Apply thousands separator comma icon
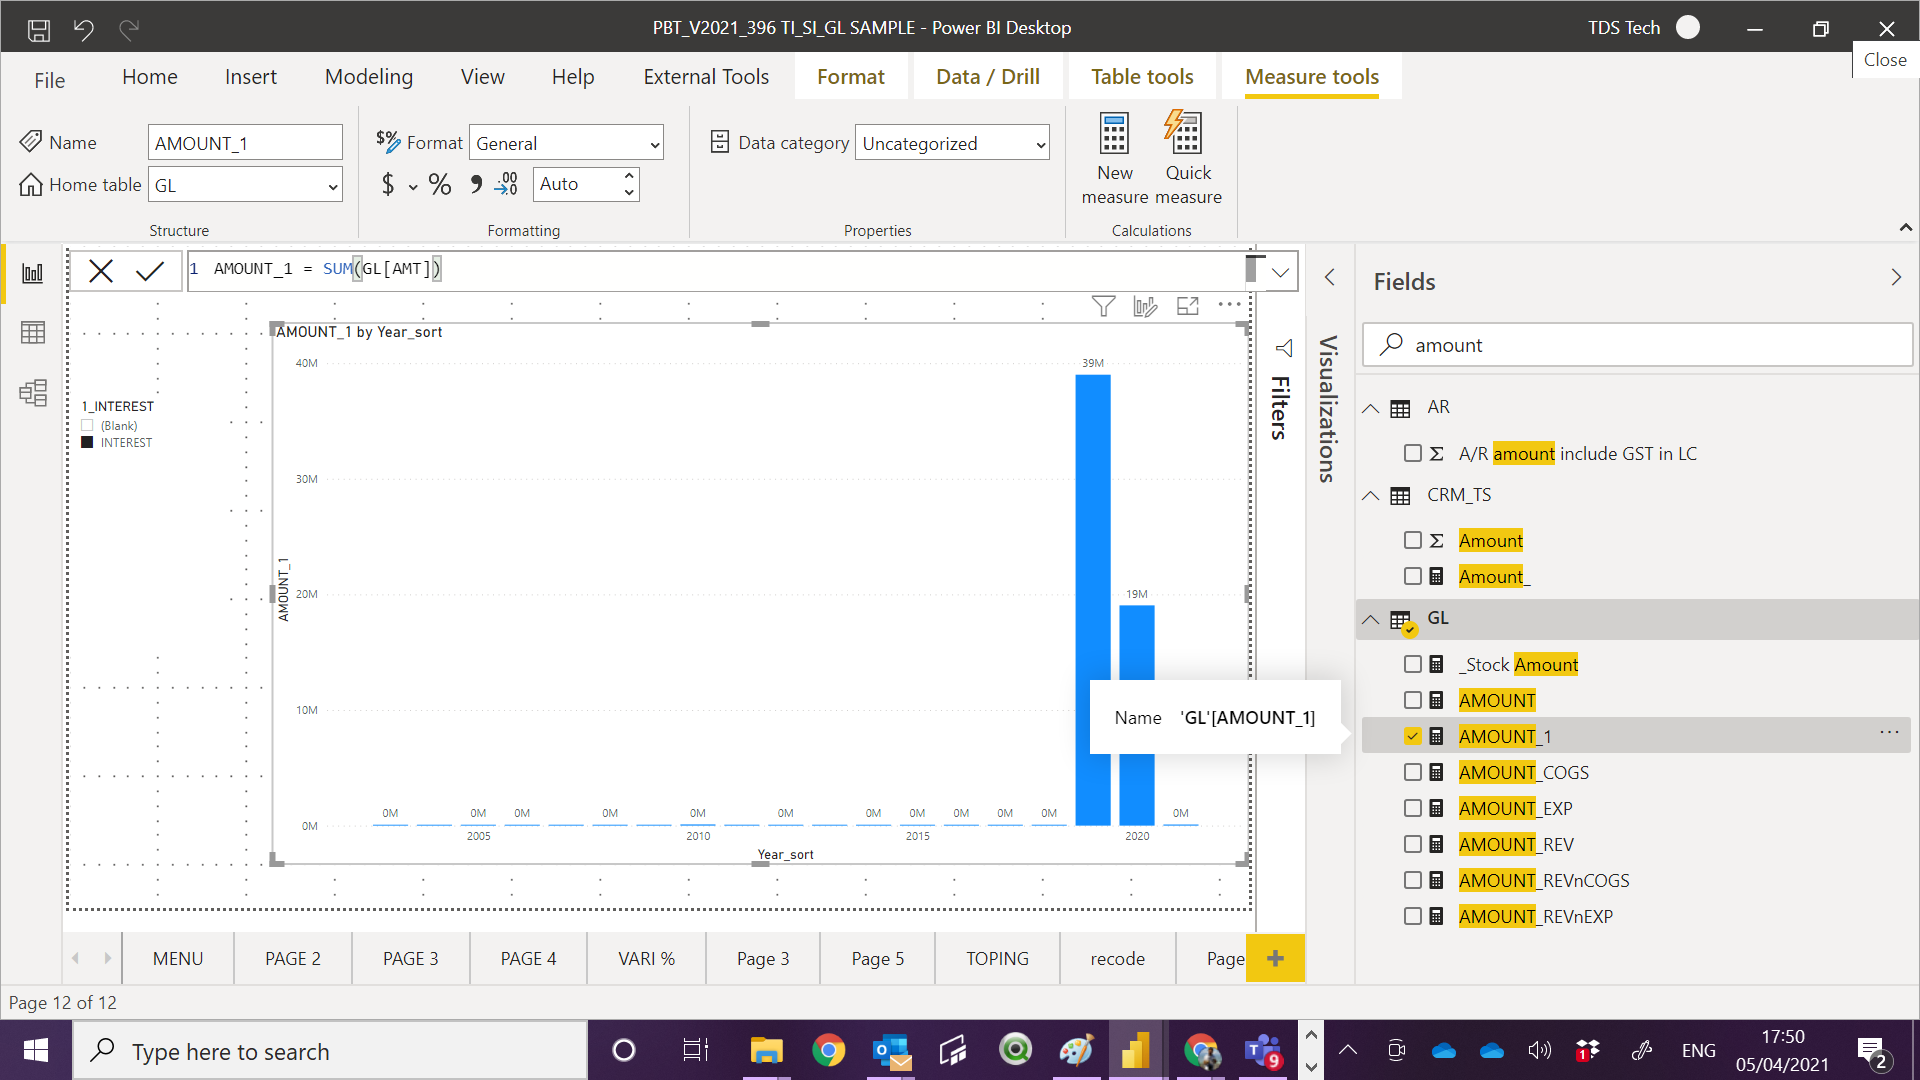 (476, 184)
